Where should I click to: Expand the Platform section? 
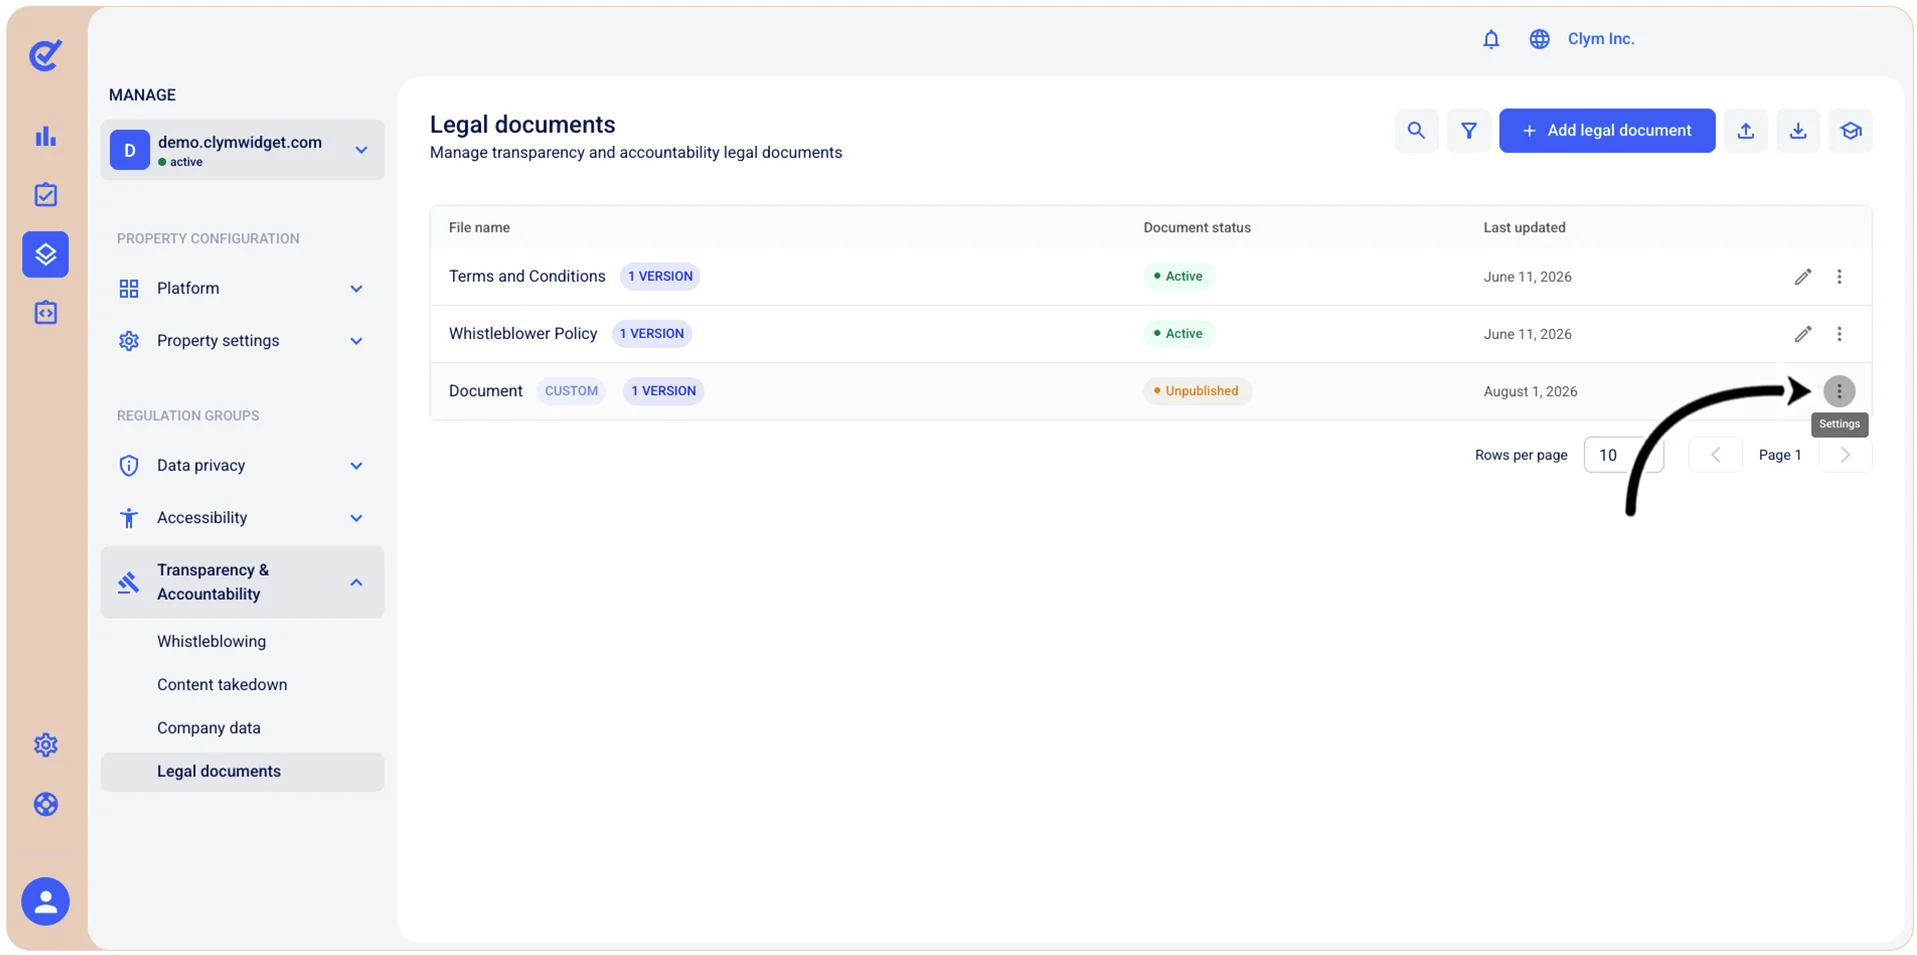(242, 288)
